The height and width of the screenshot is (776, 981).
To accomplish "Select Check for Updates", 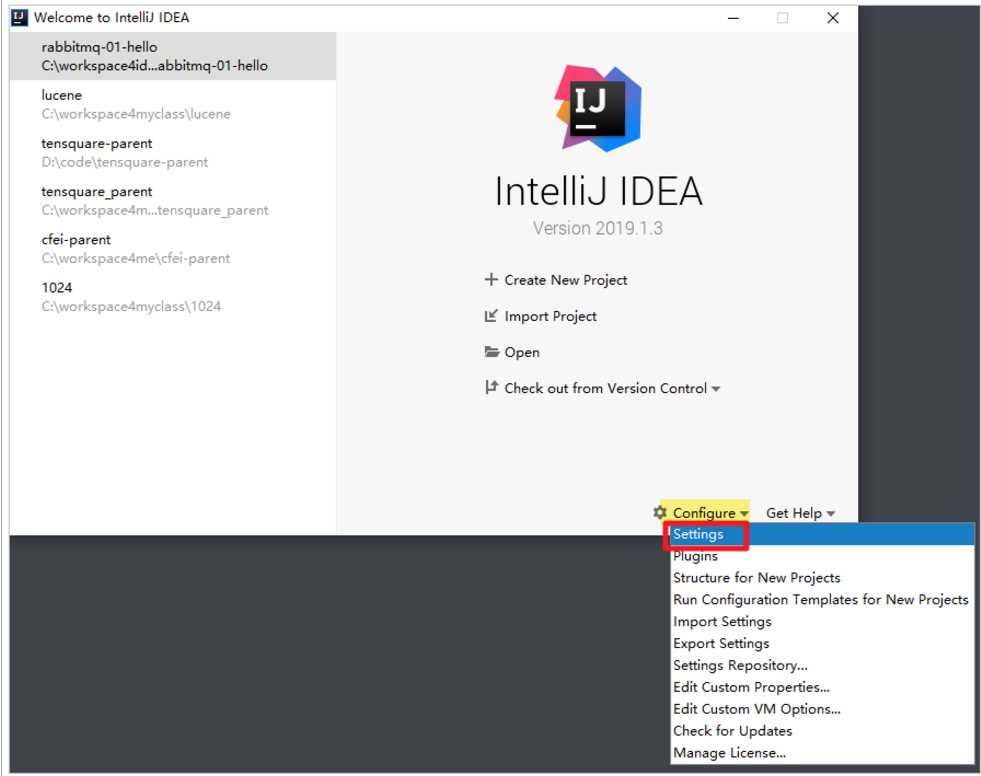I will (823, 731).
